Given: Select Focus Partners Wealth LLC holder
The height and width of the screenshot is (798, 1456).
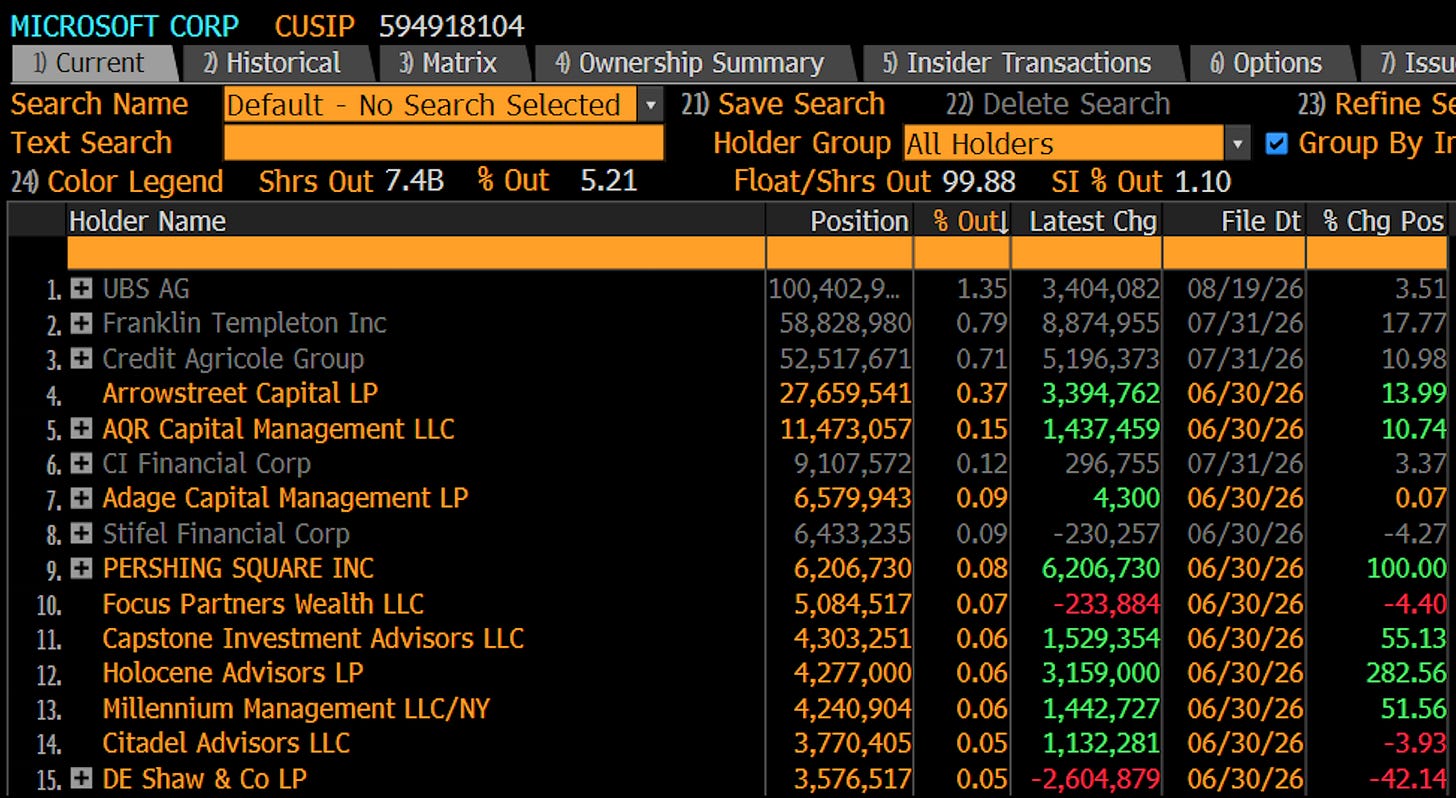Looking at the screenshot, I should pyautogui.click(x=263, y=604).
